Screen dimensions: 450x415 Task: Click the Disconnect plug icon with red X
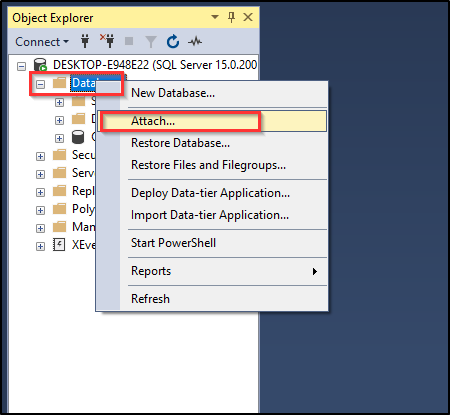[107, 41]
